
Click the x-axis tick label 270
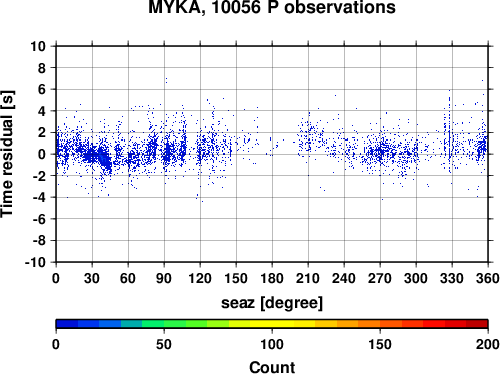(380, 278)
